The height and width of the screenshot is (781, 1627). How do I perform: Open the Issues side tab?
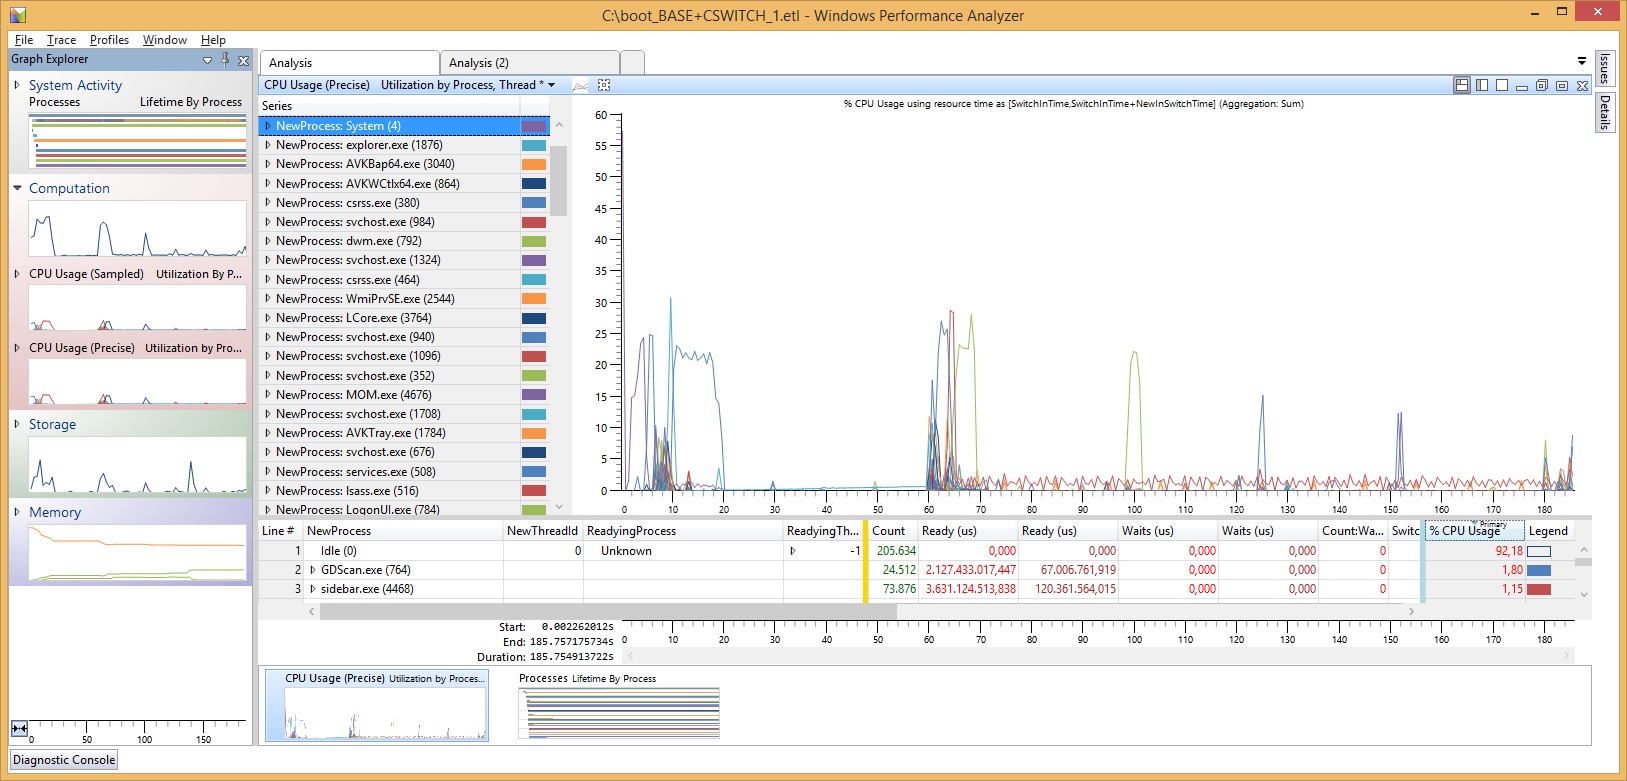click(1604, 68)
